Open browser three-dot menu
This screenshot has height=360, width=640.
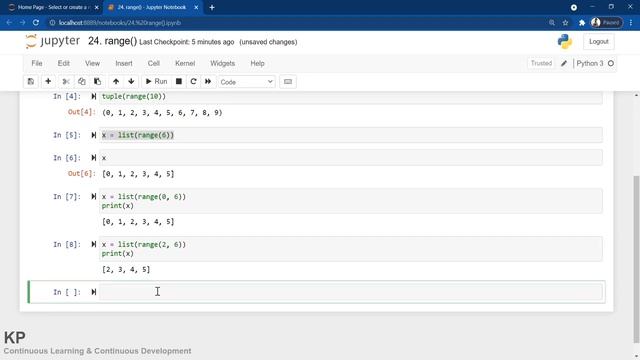coord(631,23)
